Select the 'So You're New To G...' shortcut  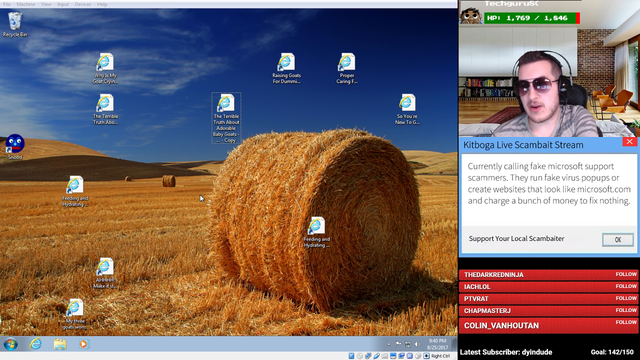pos(407,109)
